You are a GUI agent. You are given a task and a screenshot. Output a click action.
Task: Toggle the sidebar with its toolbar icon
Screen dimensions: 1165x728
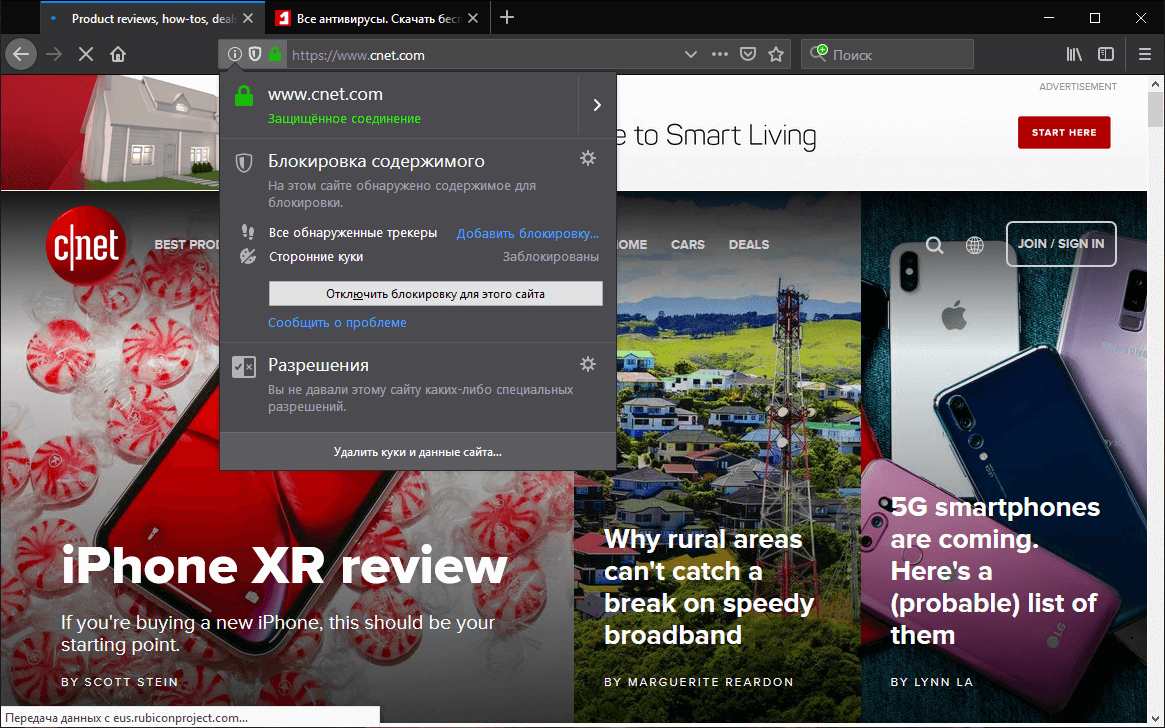tap(1105, 54)
